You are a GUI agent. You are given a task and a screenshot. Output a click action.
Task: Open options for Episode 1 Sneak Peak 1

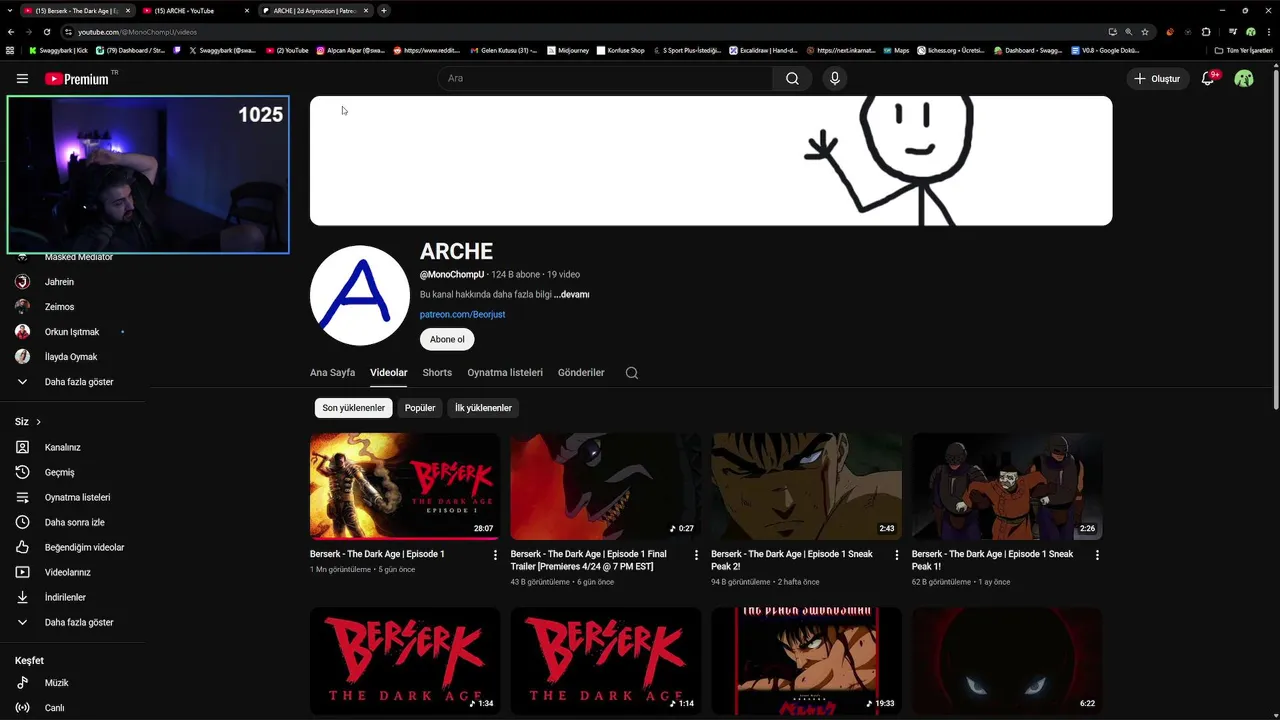click(x=1097, y=554)
